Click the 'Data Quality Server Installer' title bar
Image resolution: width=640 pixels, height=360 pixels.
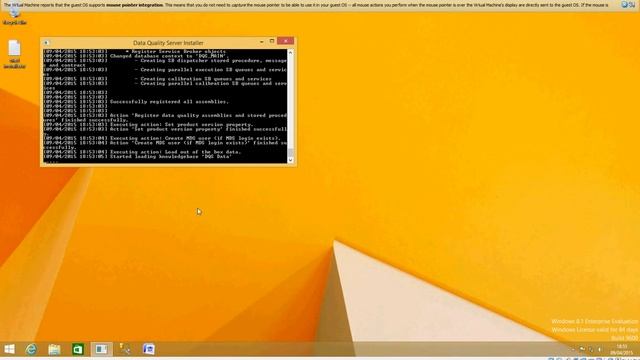click(168, 42)
